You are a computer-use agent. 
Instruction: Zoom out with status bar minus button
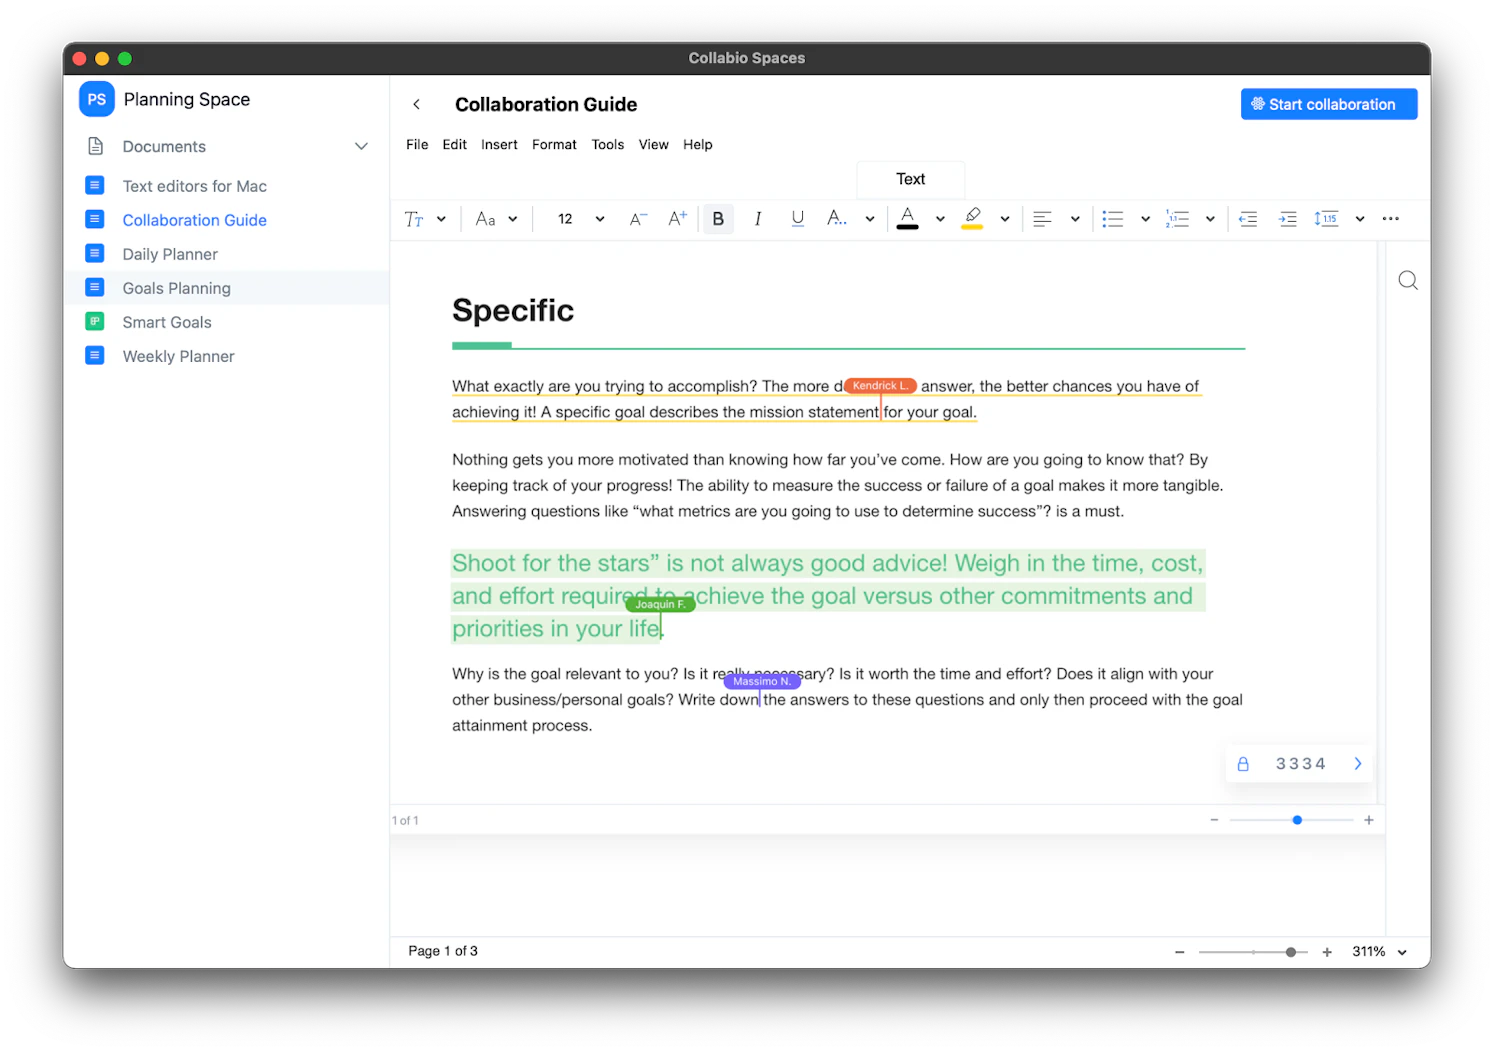pyautogui.click(x=1180, y=952)
